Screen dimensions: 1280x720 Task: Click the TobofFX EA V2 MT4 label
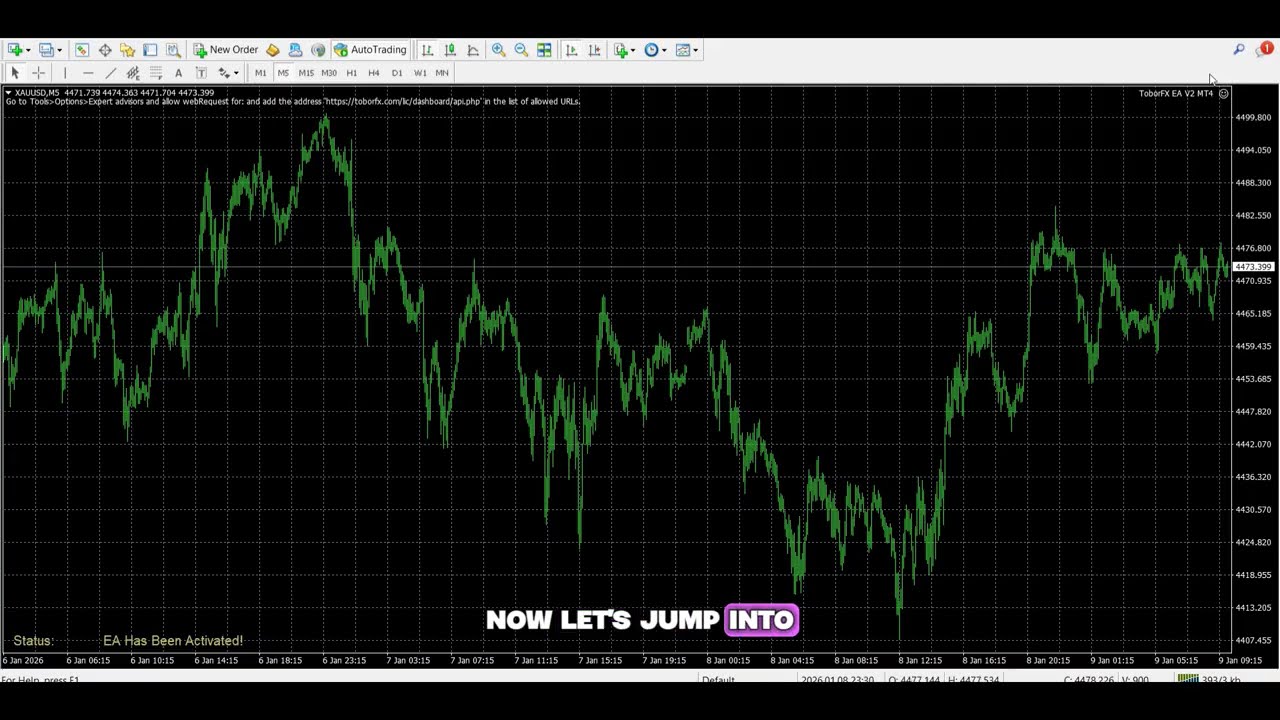click(1176, 93)
